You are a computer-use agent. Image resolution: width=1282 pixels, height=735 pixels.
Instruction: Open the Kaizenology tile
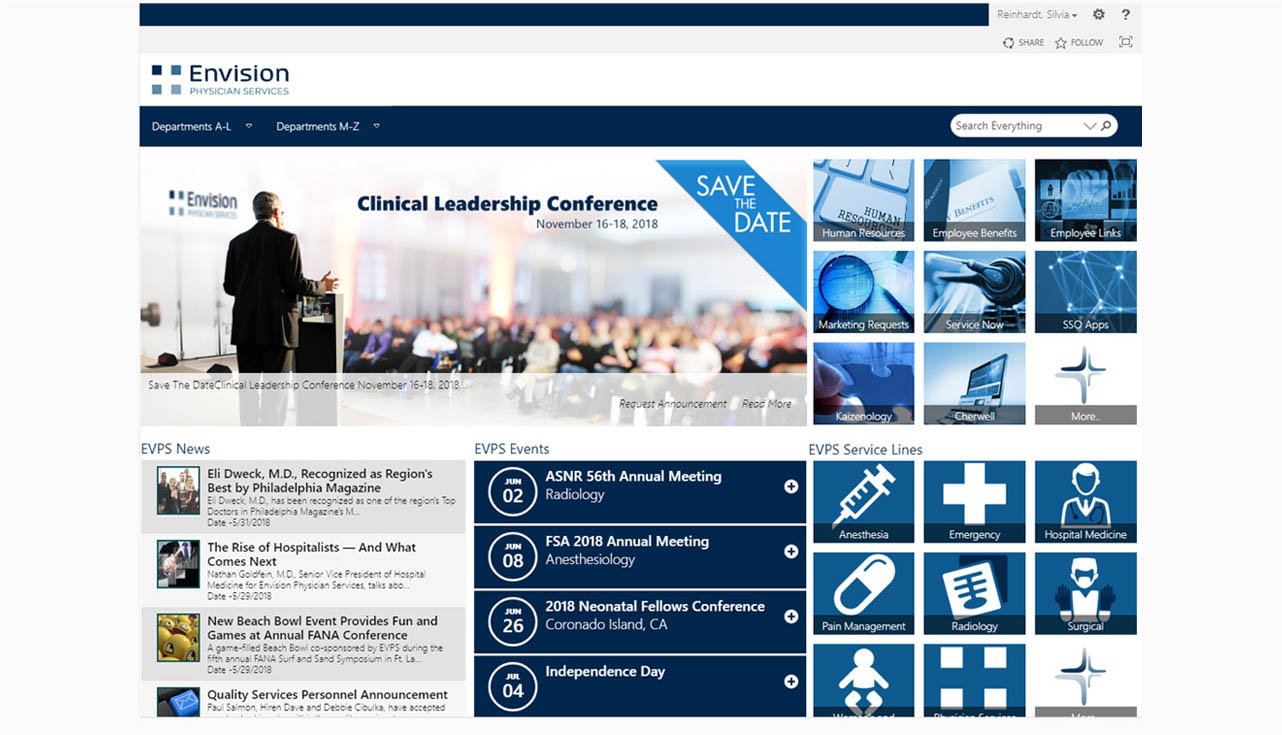(863, 384)
